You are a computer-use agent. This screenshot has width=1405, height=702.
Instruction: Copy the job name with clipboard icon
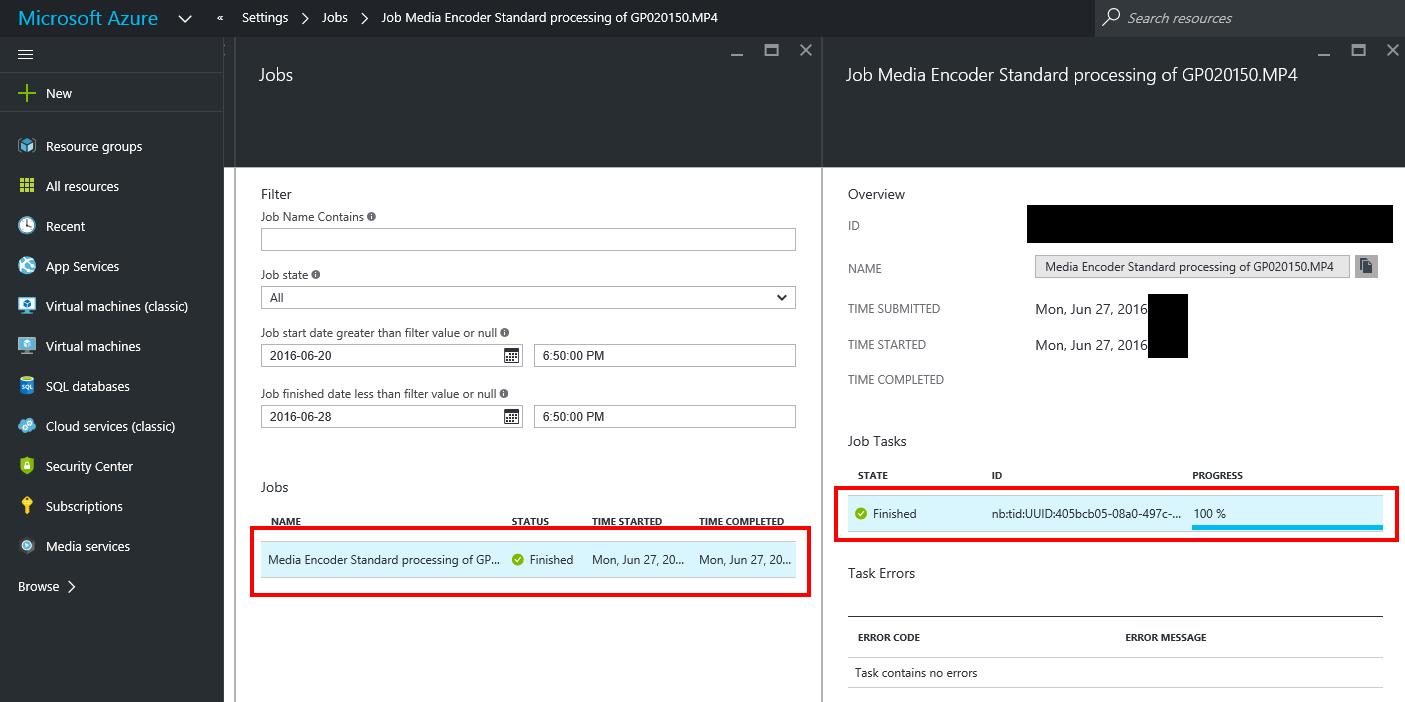(1367, 266)
